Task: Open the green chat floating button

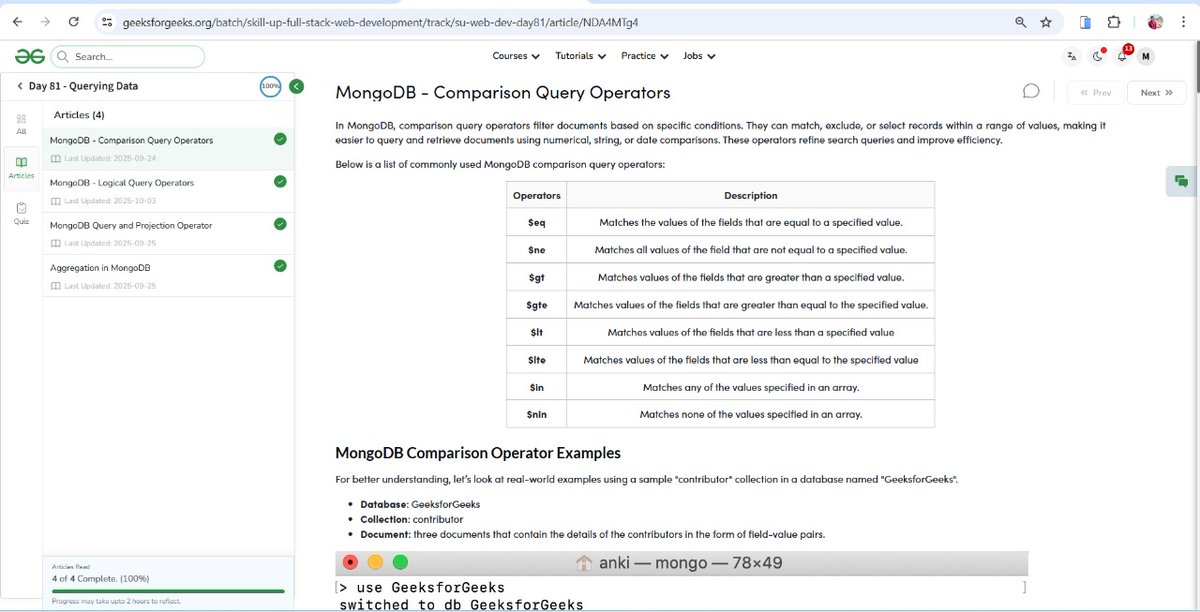Action: pos(1182,181)
